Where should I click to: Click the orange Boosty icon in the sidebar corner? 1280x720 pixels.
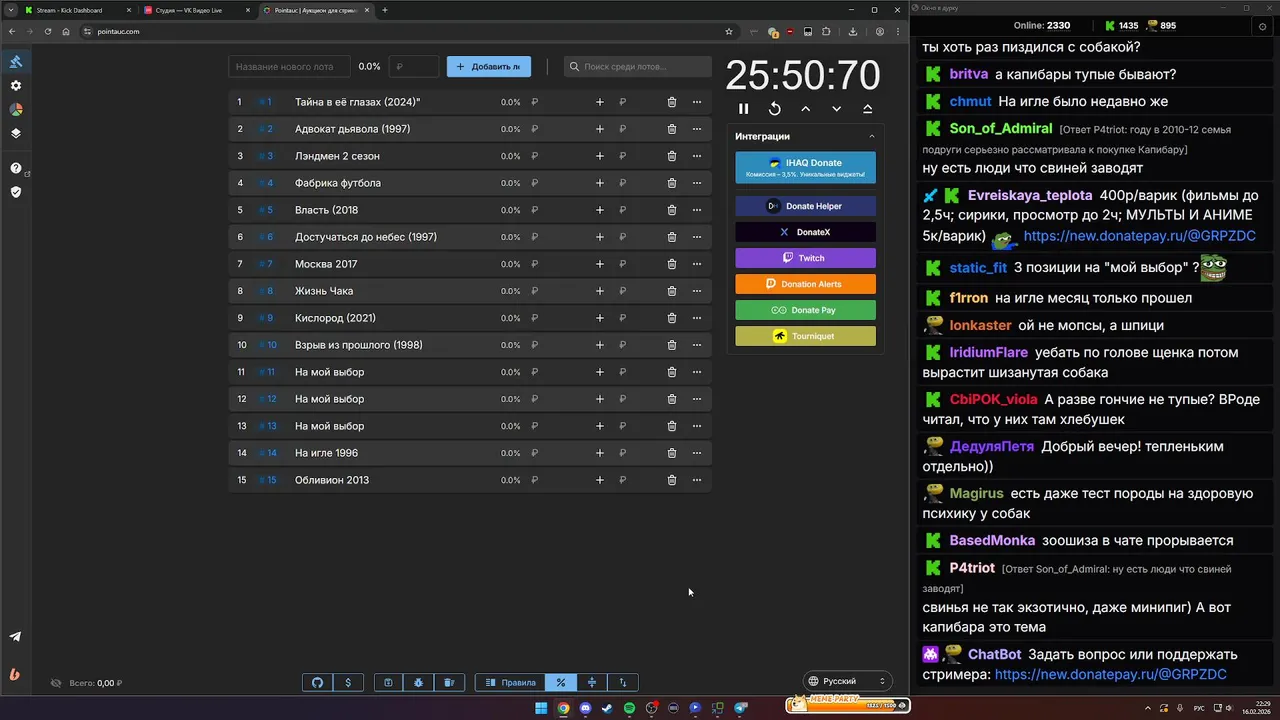point(15,675)
